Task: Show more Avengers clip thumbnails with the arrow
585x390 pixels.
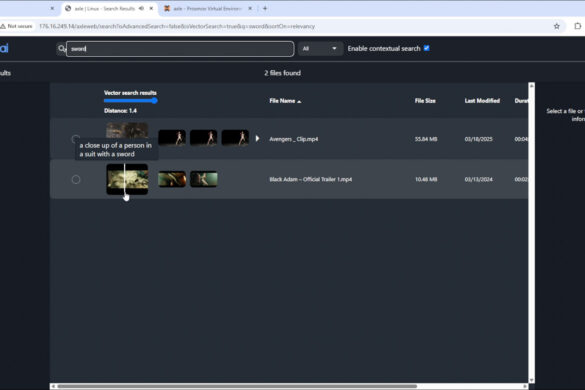Action: [257, 138]
